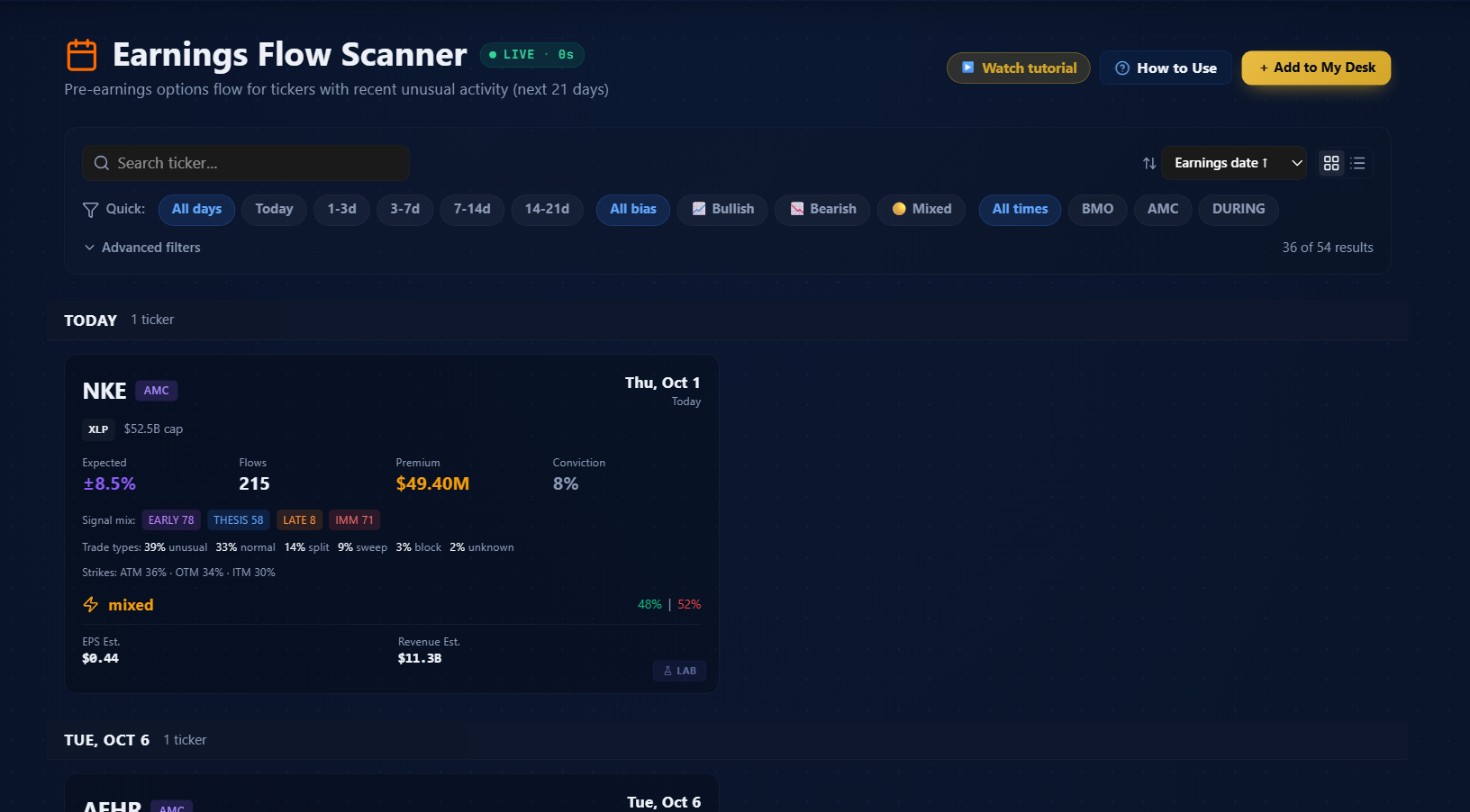
Task: Click the IMM 71 signal tag
Action: tap(354, 520)
